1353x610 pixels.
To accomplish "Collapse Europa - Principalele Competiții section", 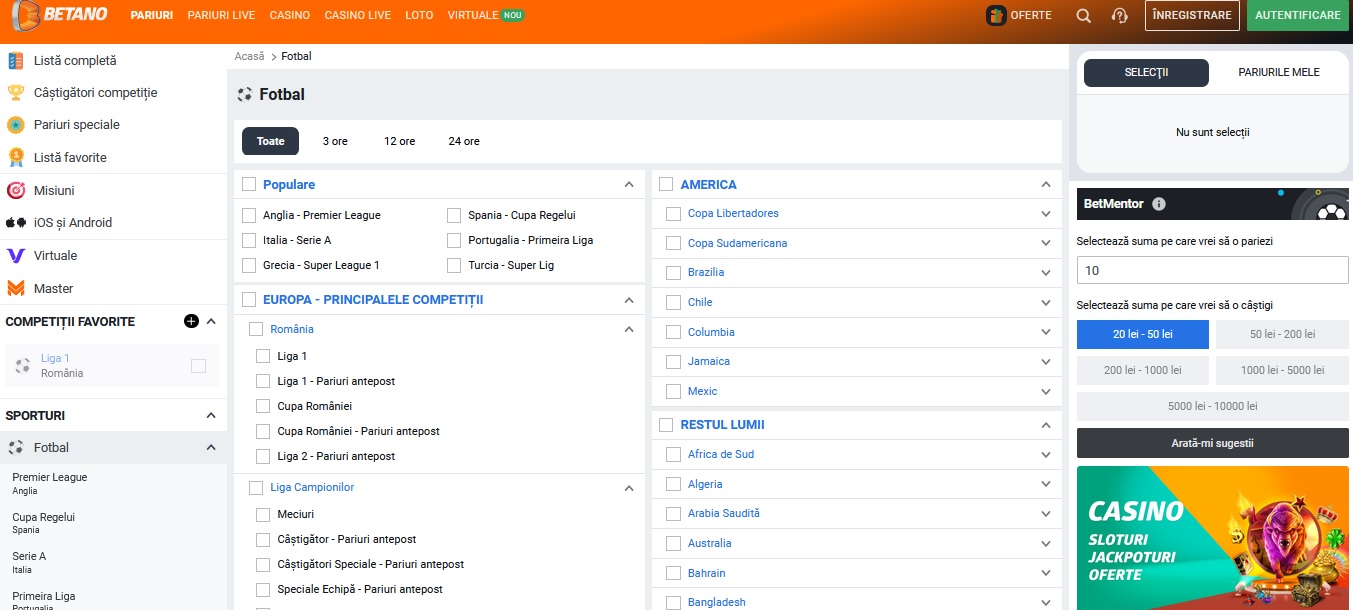I will point(629,300).
